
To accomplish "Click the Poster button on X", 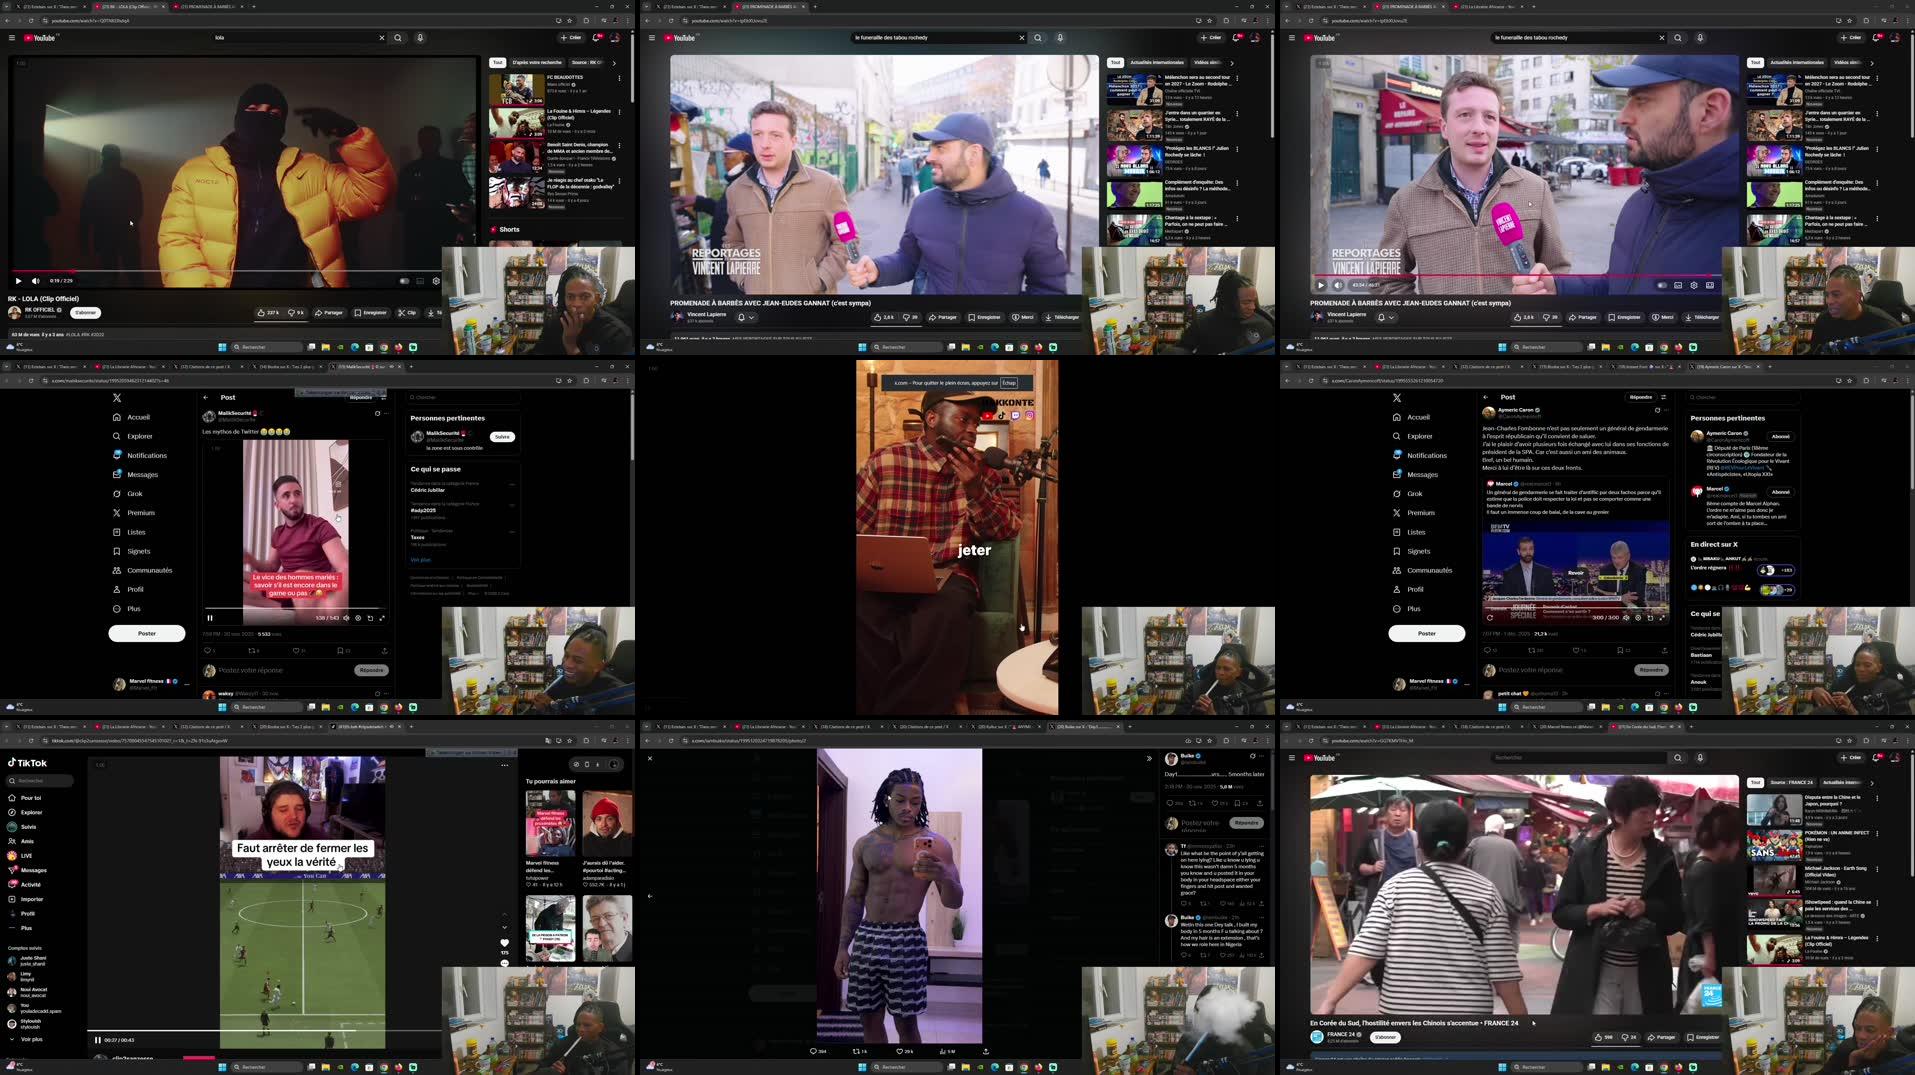I will [146, 633].
